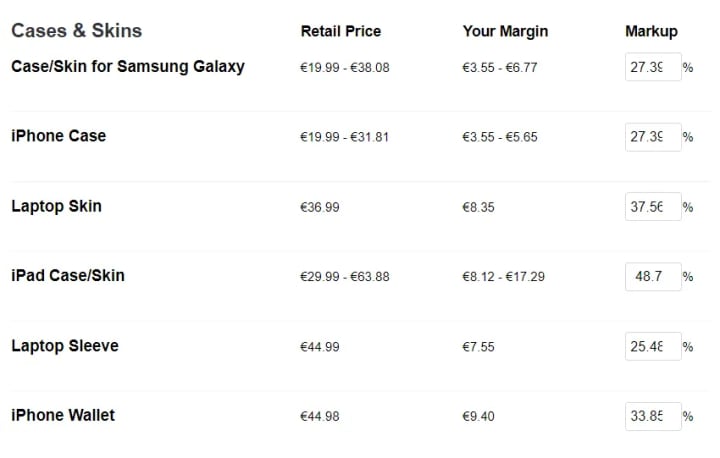Click the iPhone Wallet markup field
The height and width of the screenshot is (458, 720).
(x=653, y=416)
